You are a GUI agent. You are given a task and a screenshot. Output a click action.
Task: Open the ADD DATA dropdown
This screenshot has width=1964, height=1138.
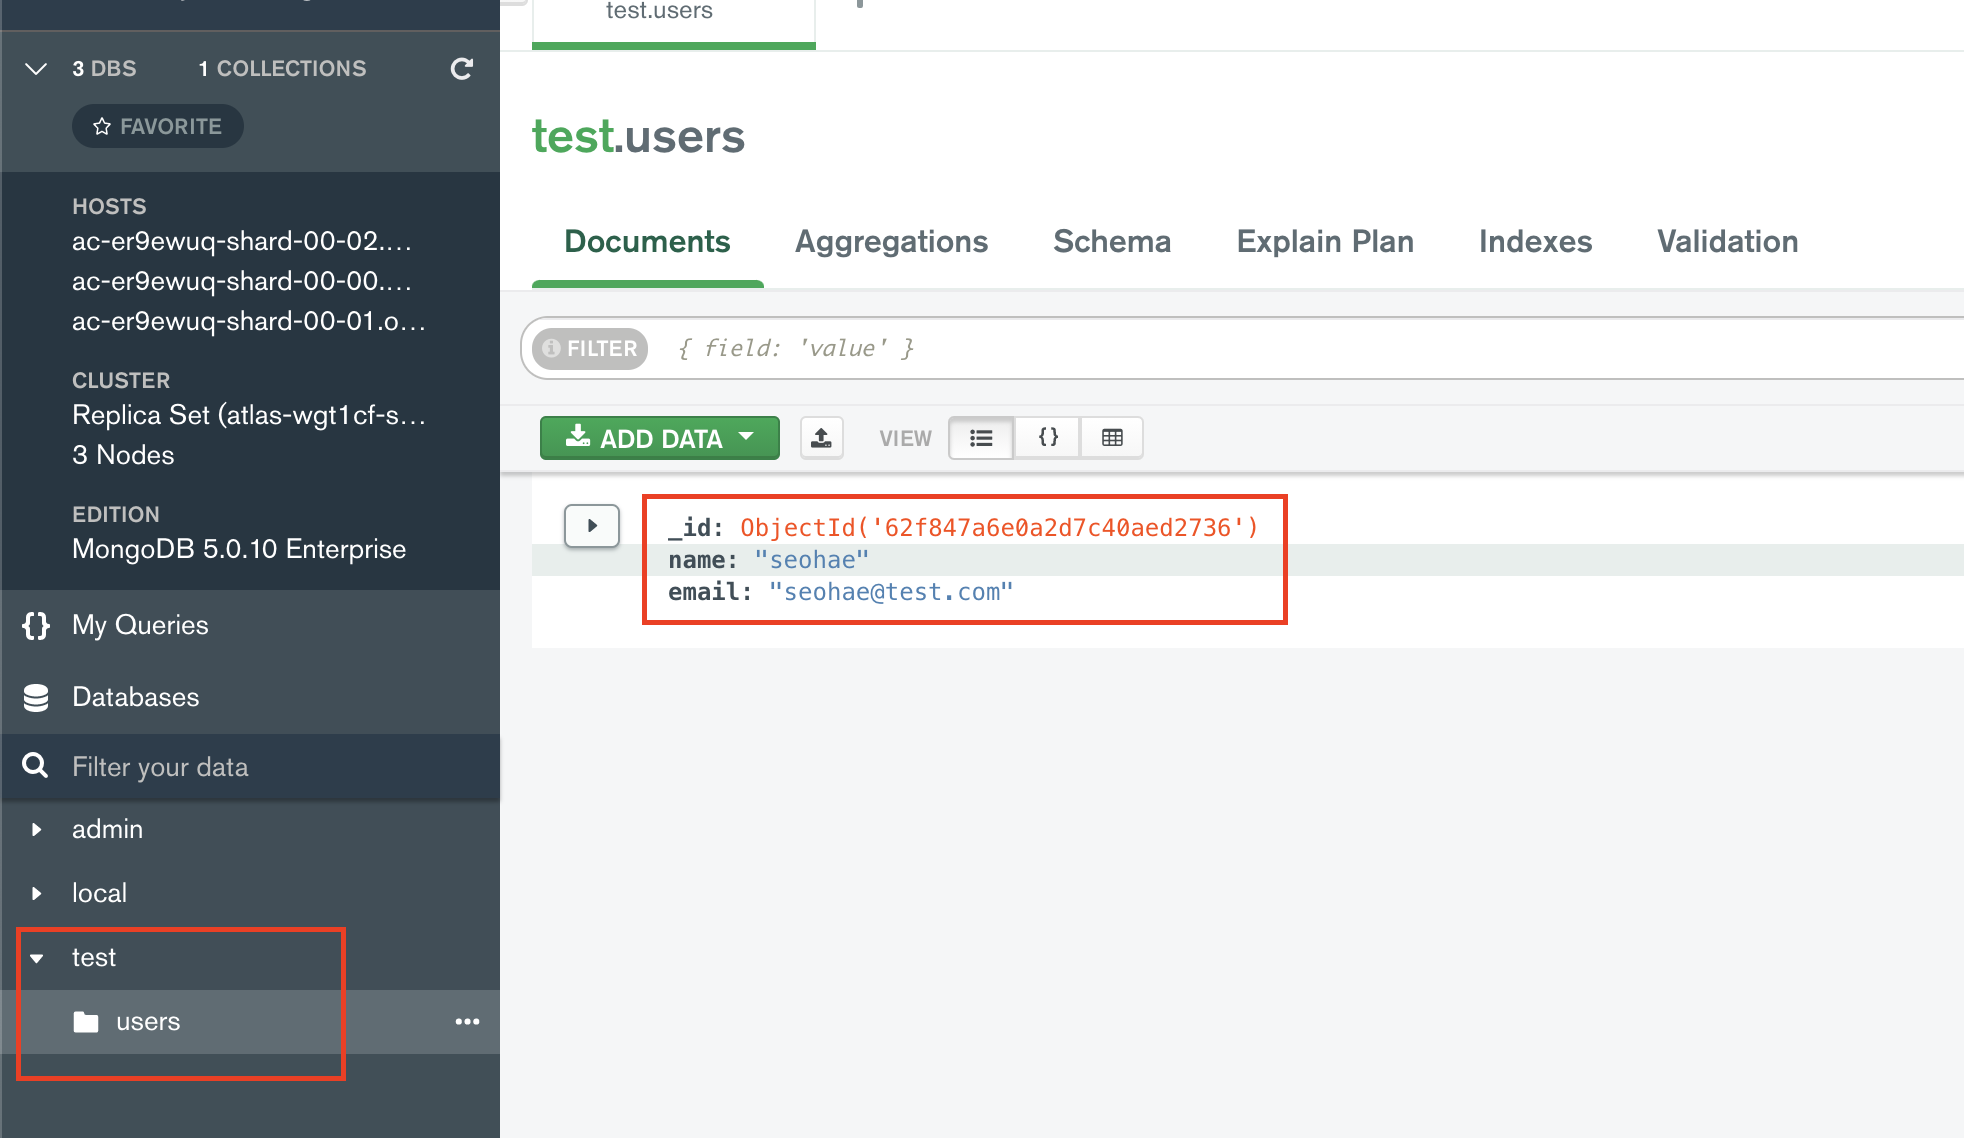[660, 438]
